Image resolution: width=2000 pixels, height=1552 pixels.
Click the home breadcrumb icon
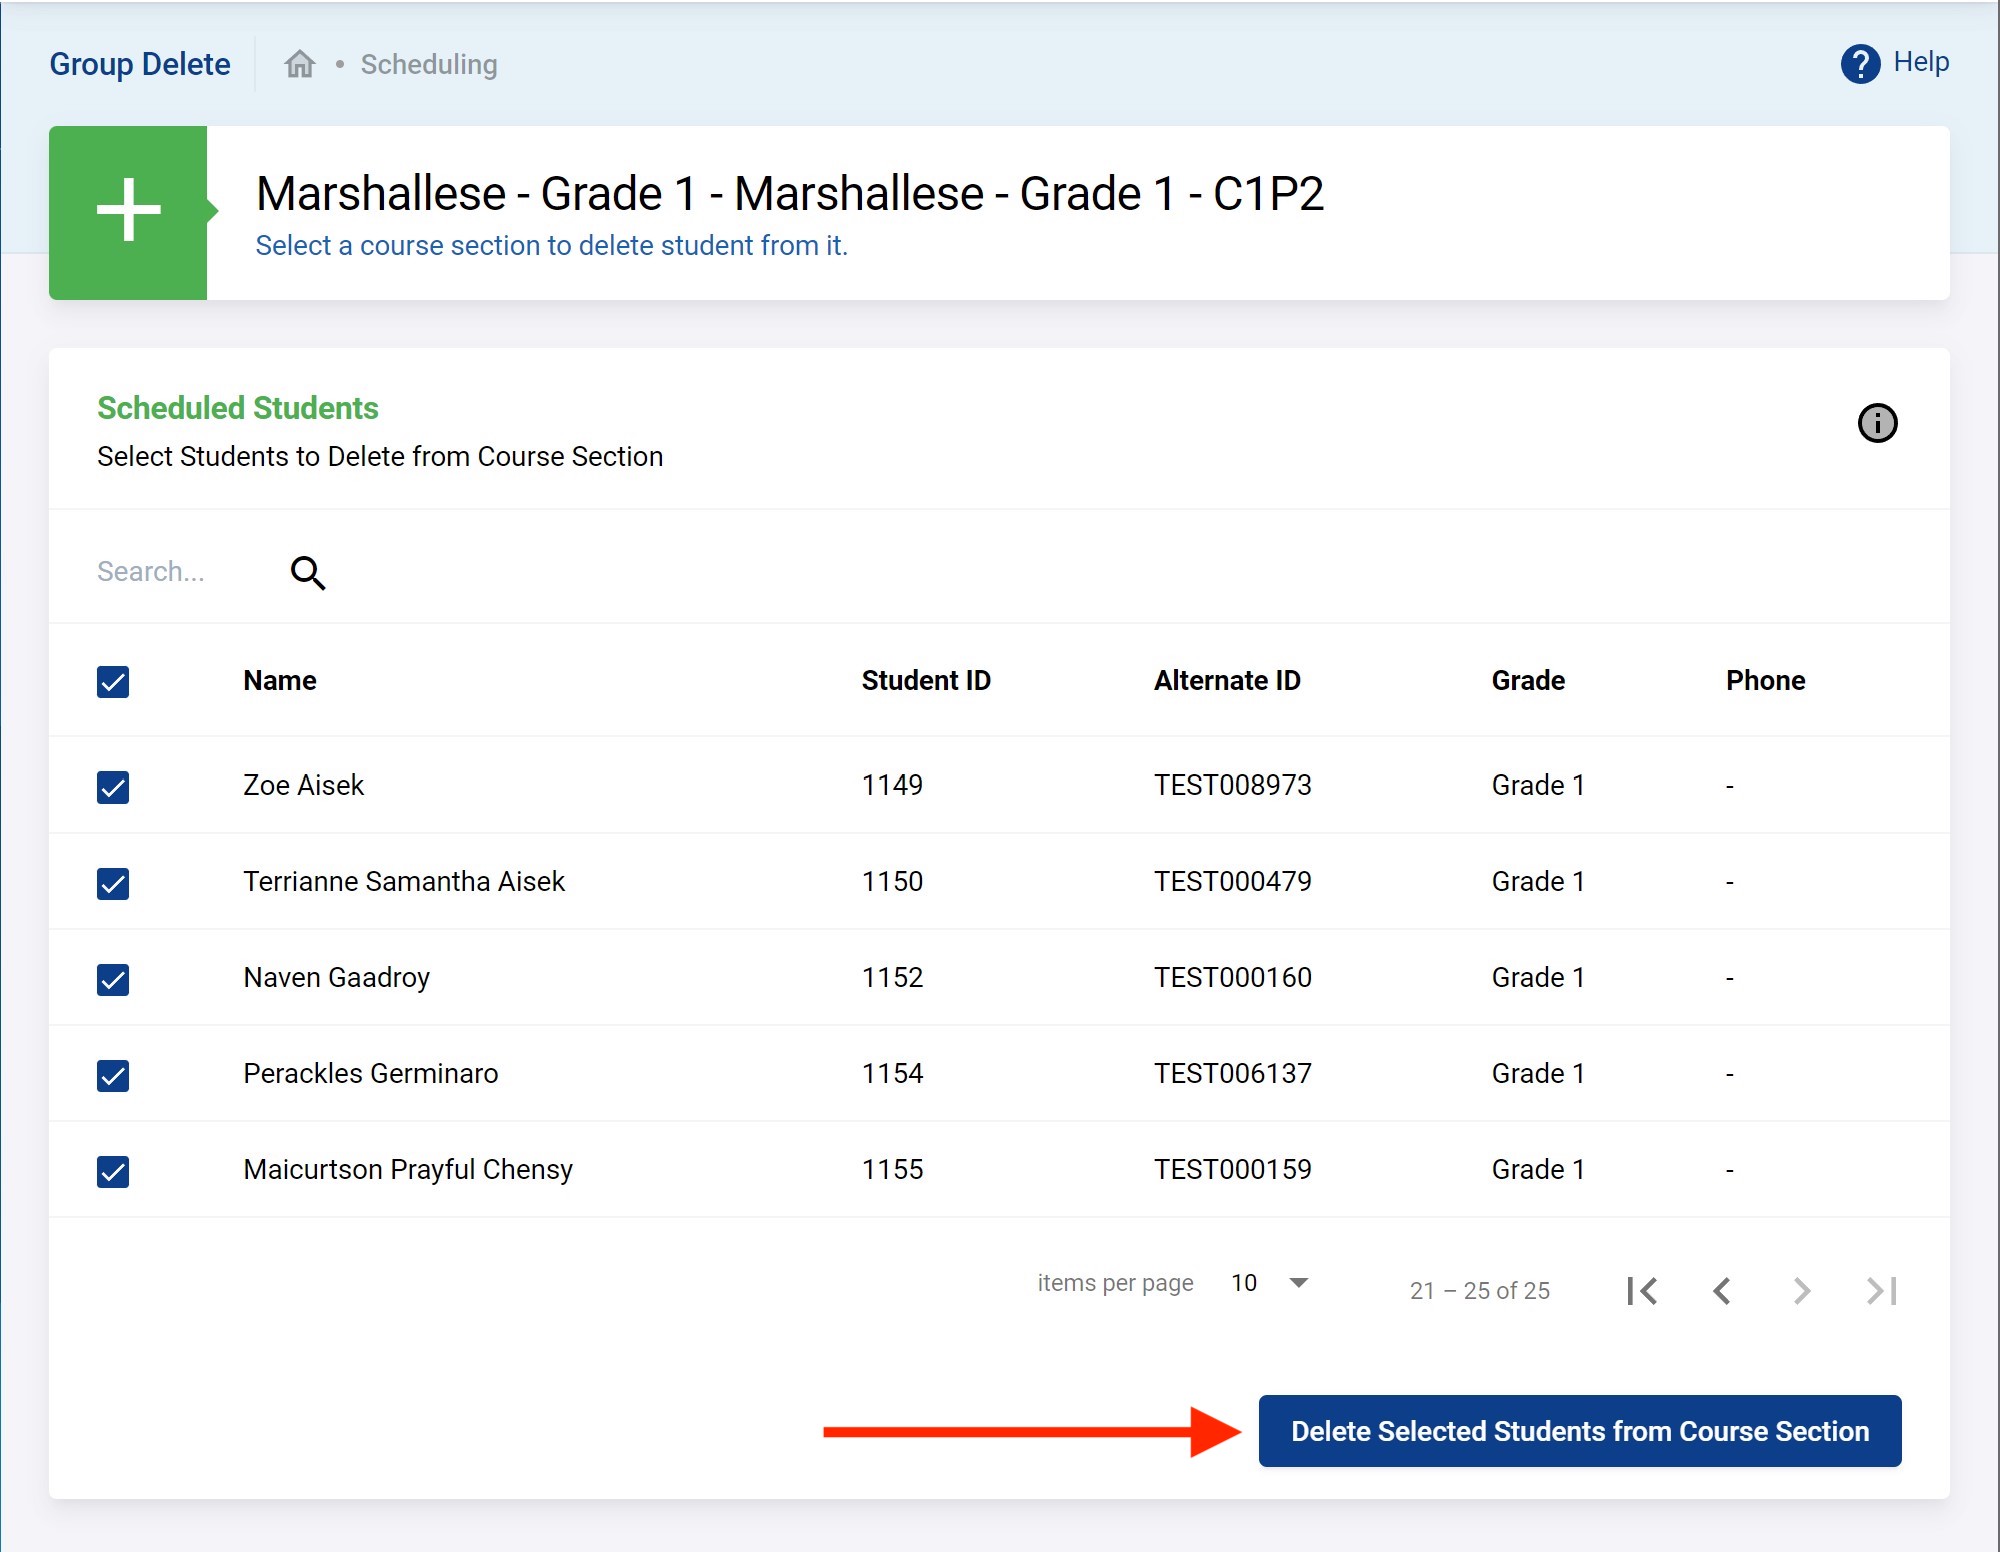299,64
